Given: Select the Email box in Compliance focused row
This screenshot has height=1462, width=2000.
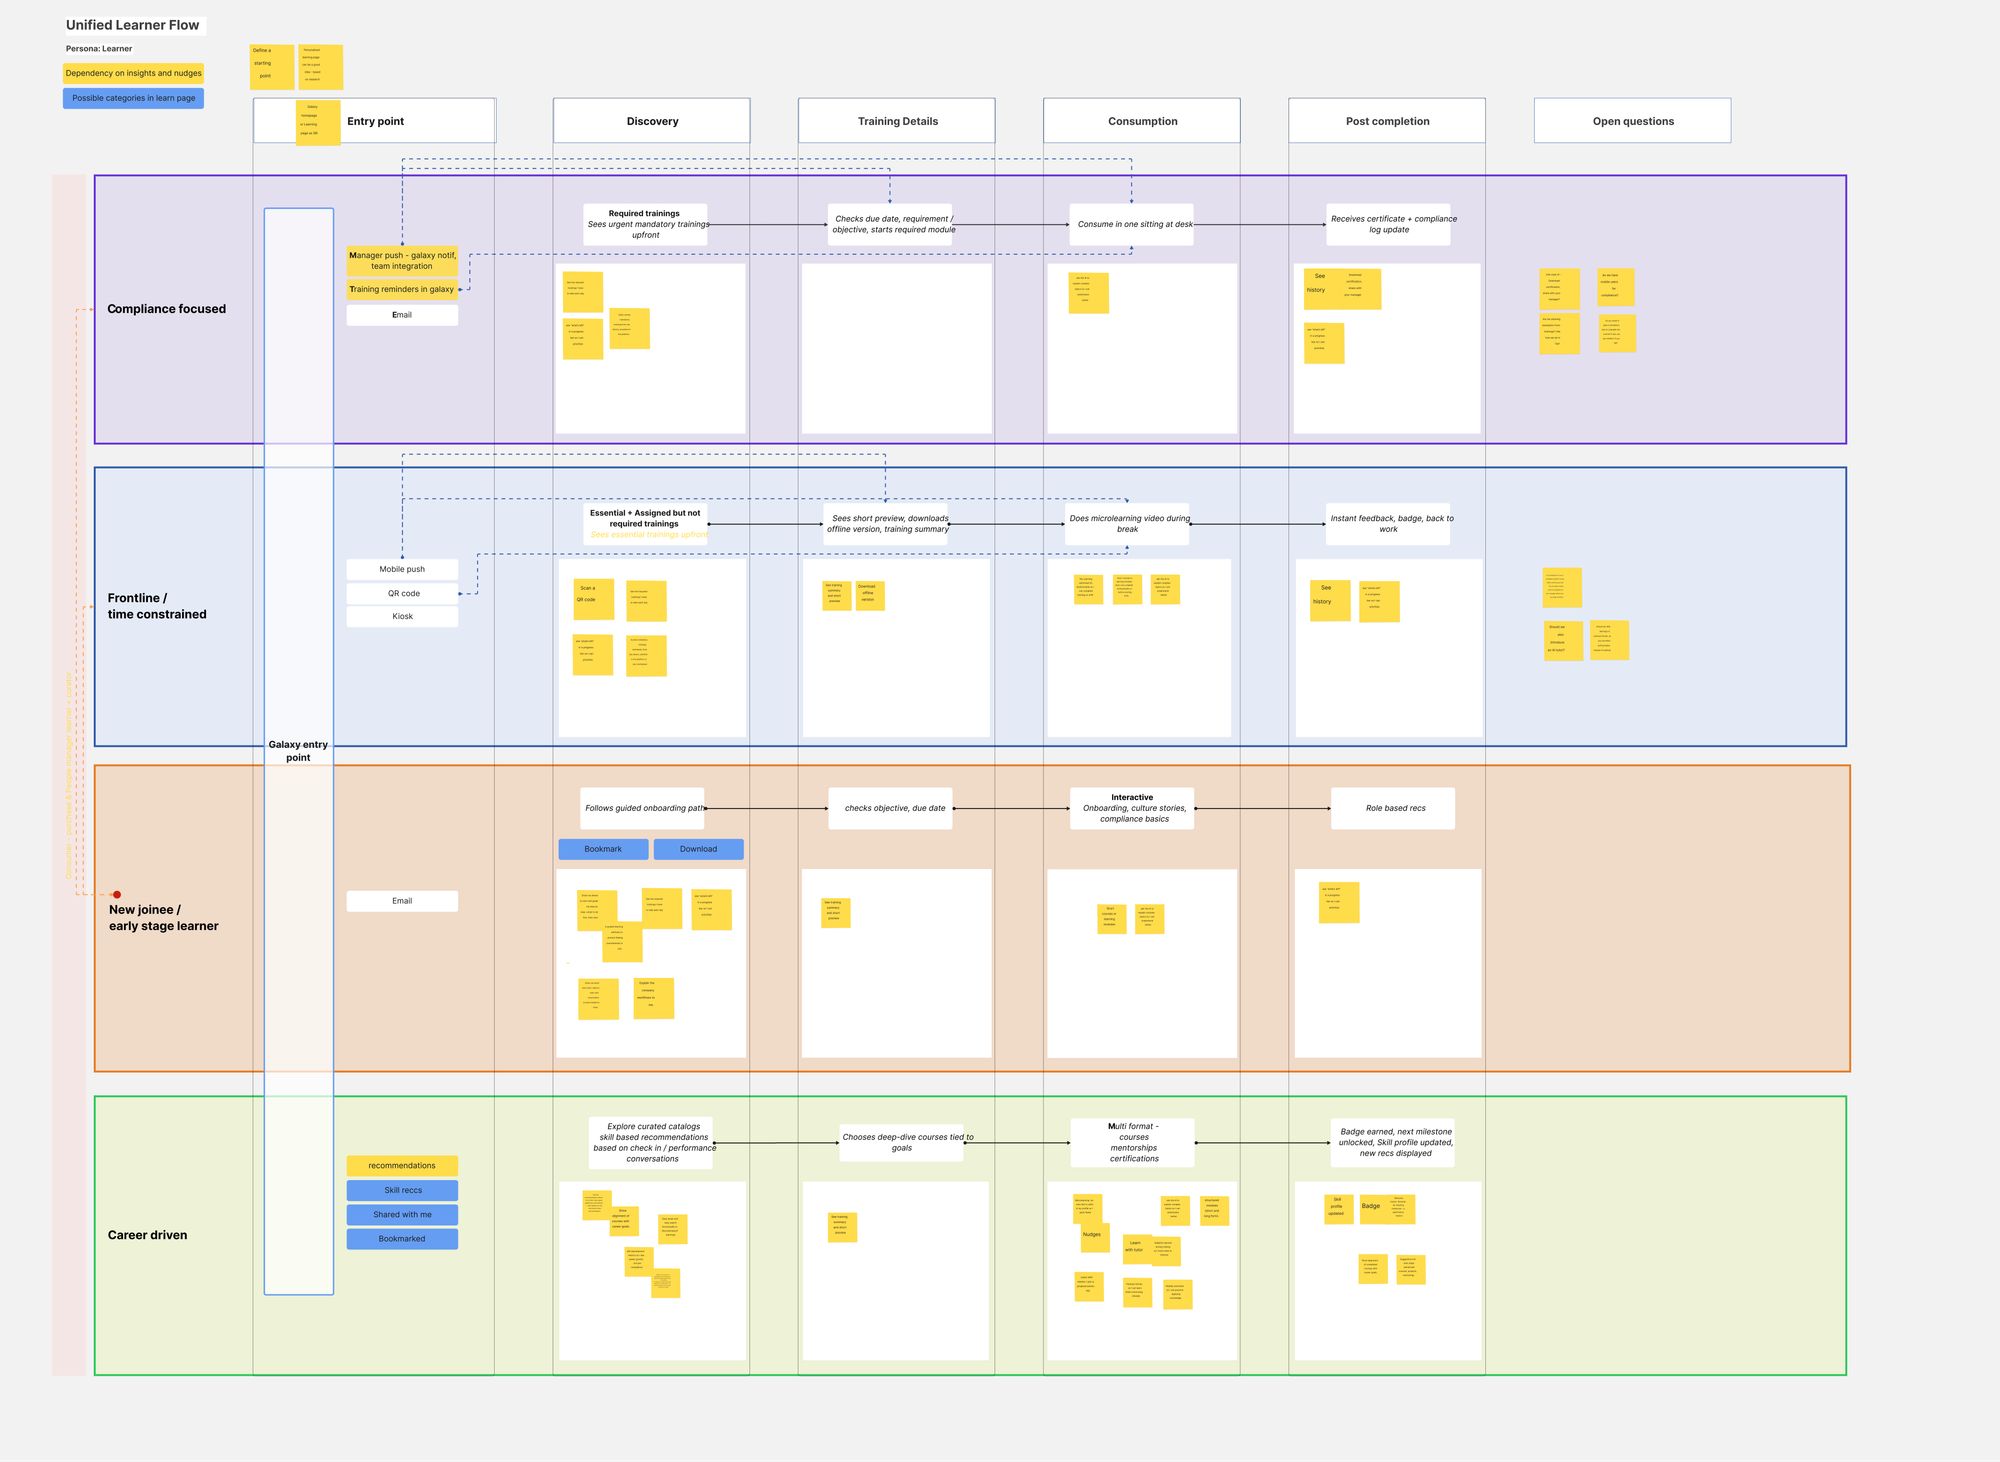Looking at the screenshot, I should (402, 315).
